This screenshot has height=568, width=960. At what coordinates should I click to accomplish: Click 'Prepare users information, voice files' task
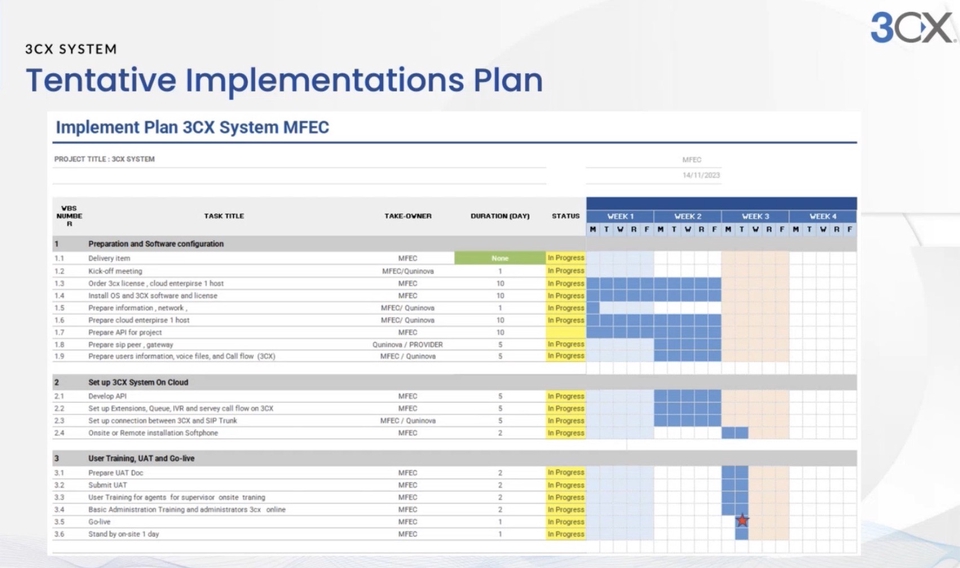182,356
